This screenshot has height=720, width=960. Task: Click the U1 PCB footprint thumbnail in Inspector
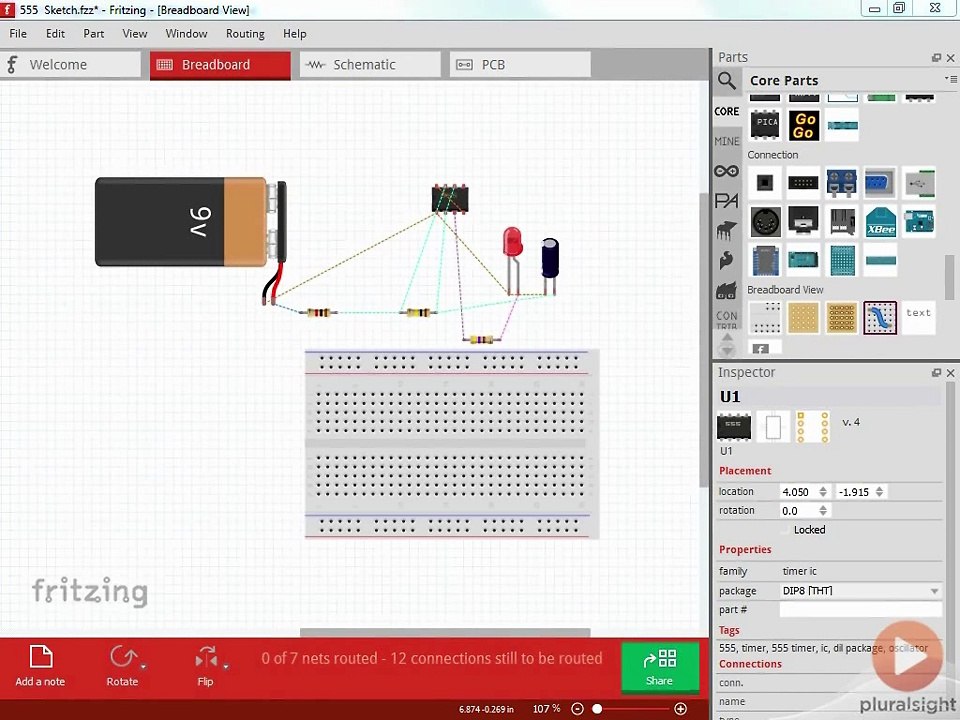[812, 427]
